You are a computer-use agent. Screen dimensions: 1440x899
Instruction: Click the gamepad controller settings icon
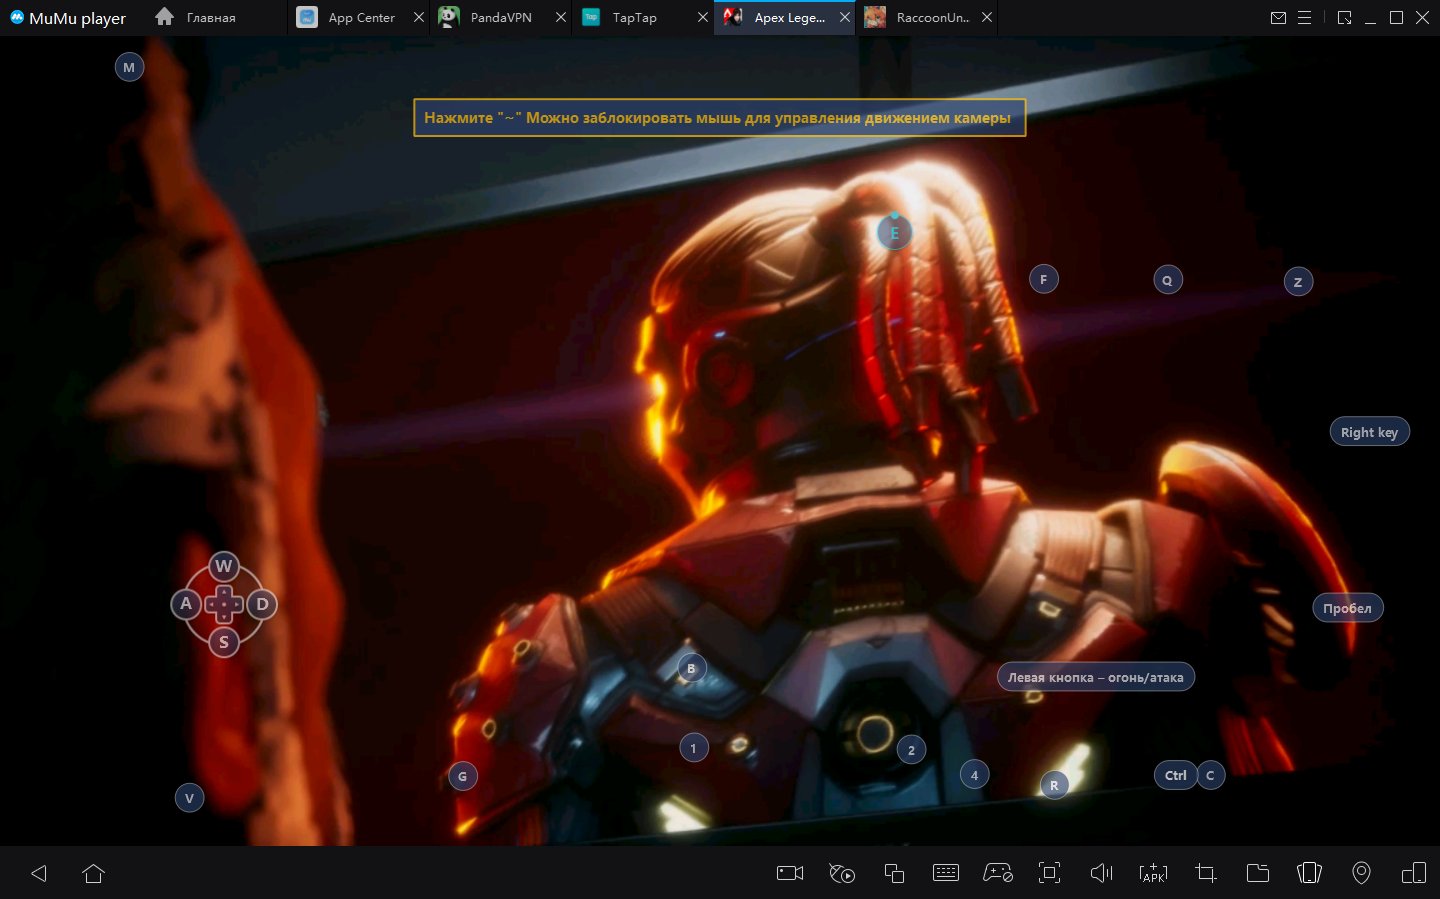997,873
